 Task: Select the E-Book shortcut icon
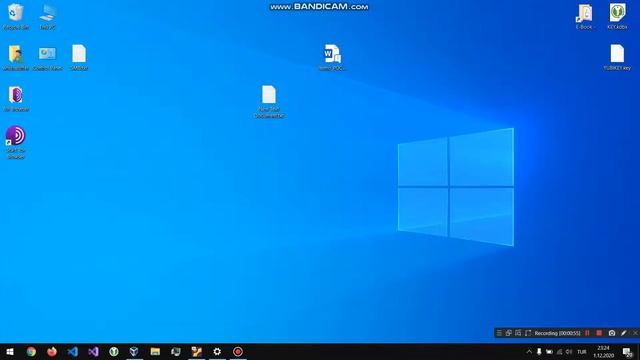tap(584, 16)
